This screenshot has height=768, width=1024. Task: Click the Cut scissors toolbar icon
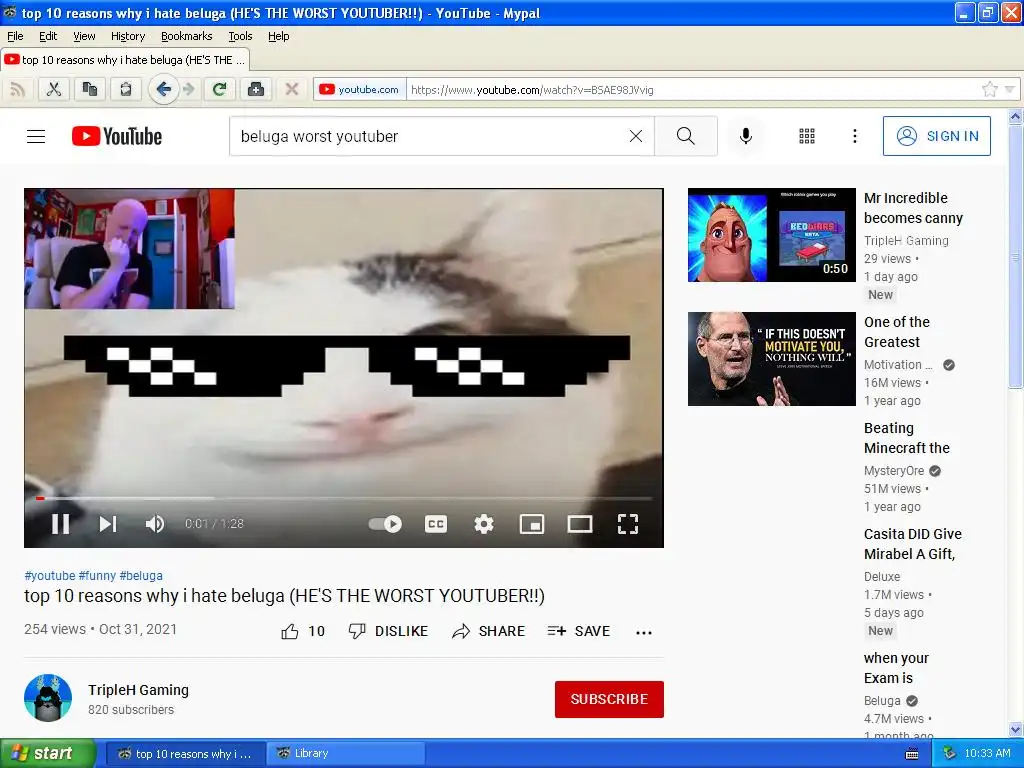[x=54, y=89]
